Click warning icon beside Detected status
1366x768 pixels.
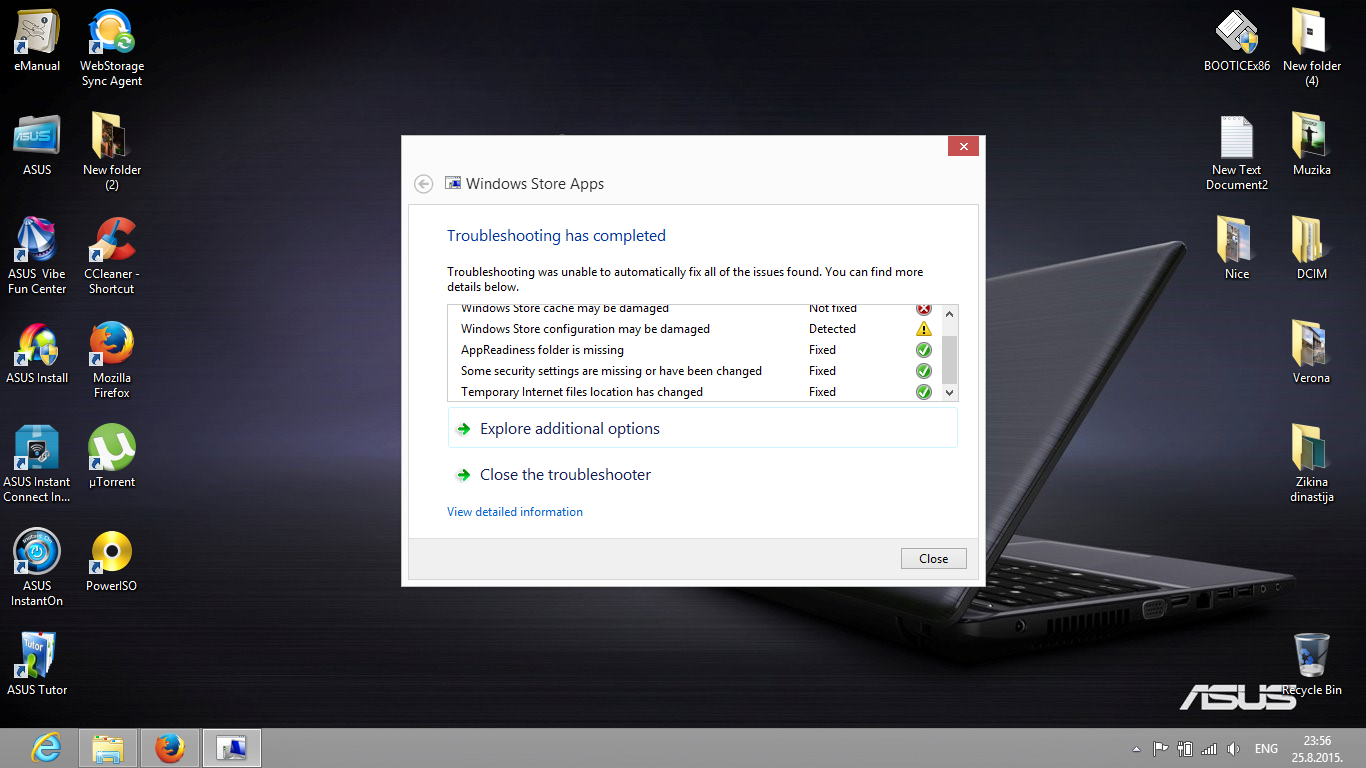924,329
